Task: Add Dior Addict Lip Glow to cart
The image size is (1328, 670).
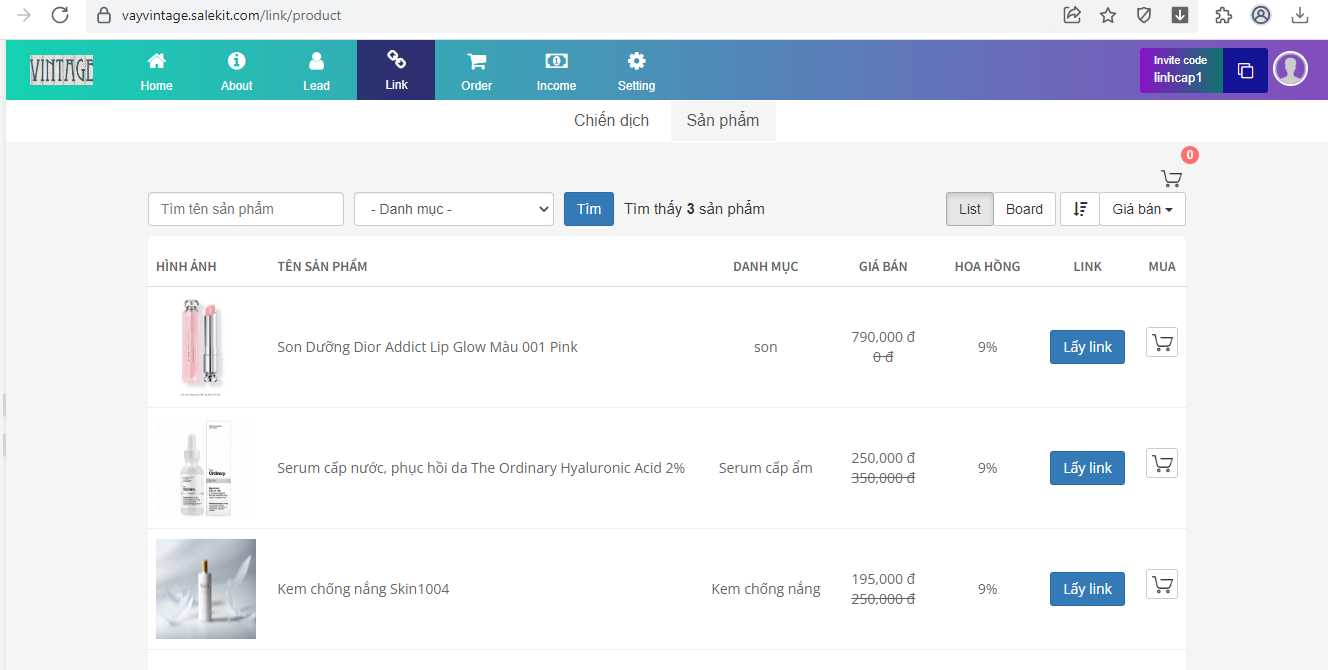Action: point(1161,343)
